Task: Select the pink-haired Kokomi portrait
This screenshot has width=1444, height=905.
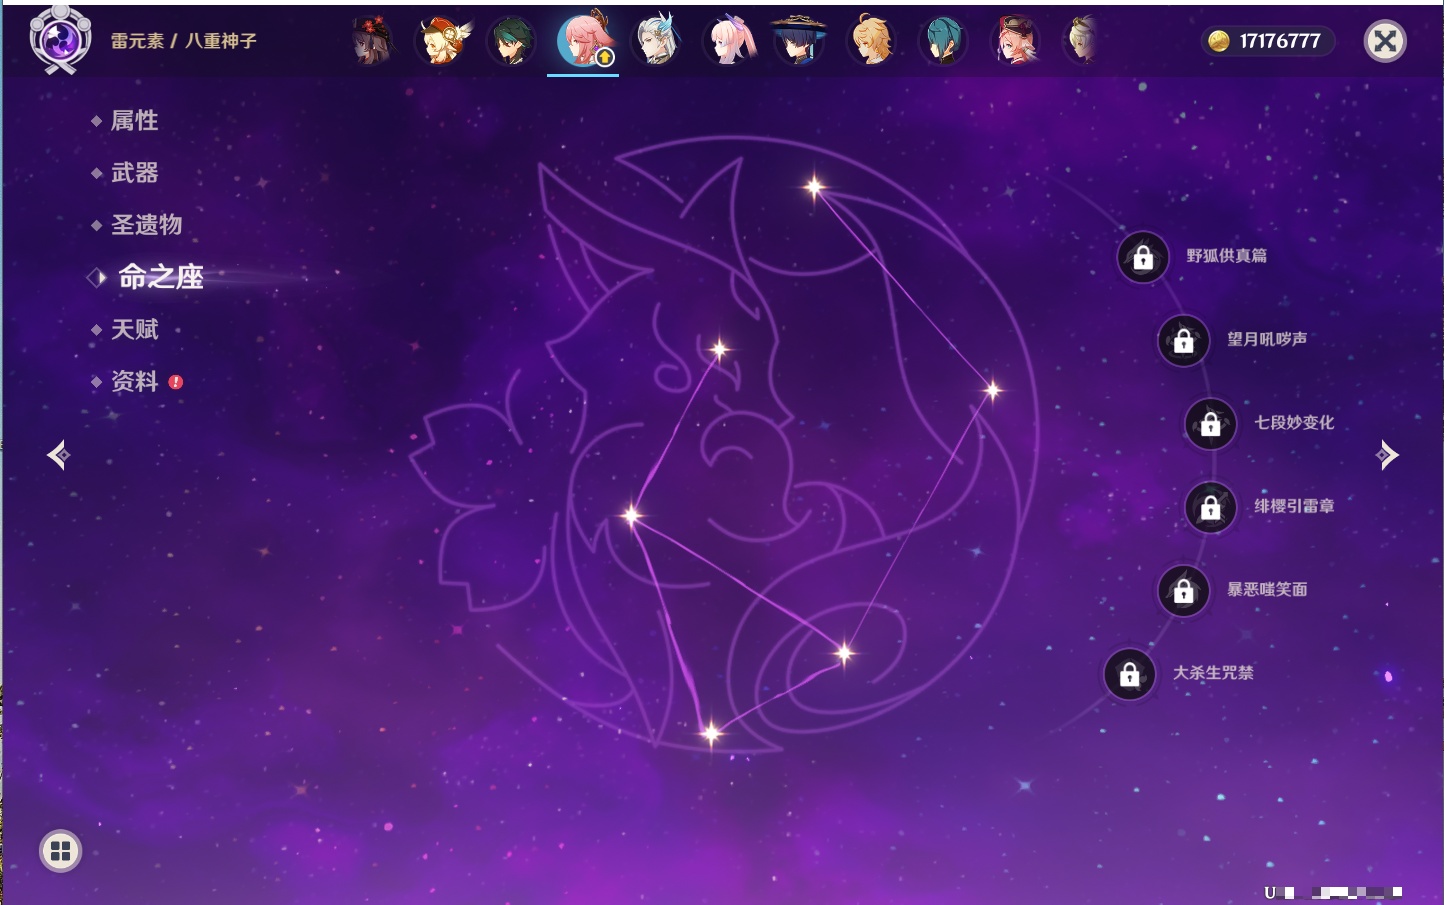Action: coord(729,42)
